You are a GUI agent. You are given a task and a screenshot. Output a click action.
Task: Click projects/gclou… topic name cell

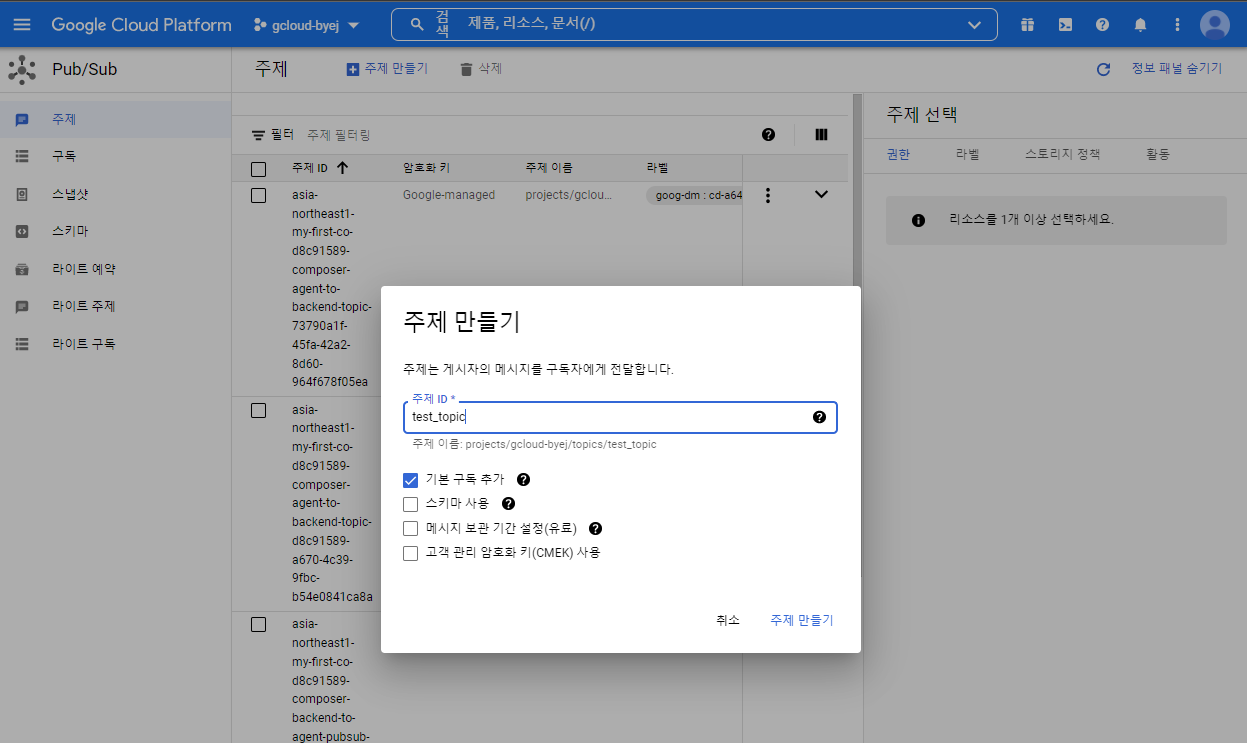tap(569, 195)
